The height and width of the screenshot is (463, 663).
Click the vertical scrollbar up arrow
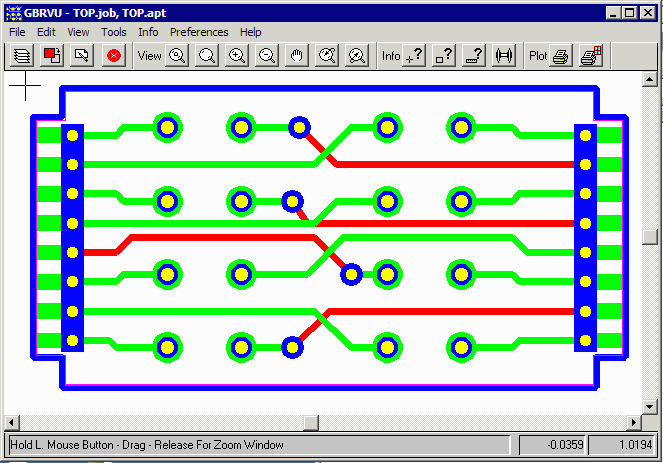click(649, 79)
